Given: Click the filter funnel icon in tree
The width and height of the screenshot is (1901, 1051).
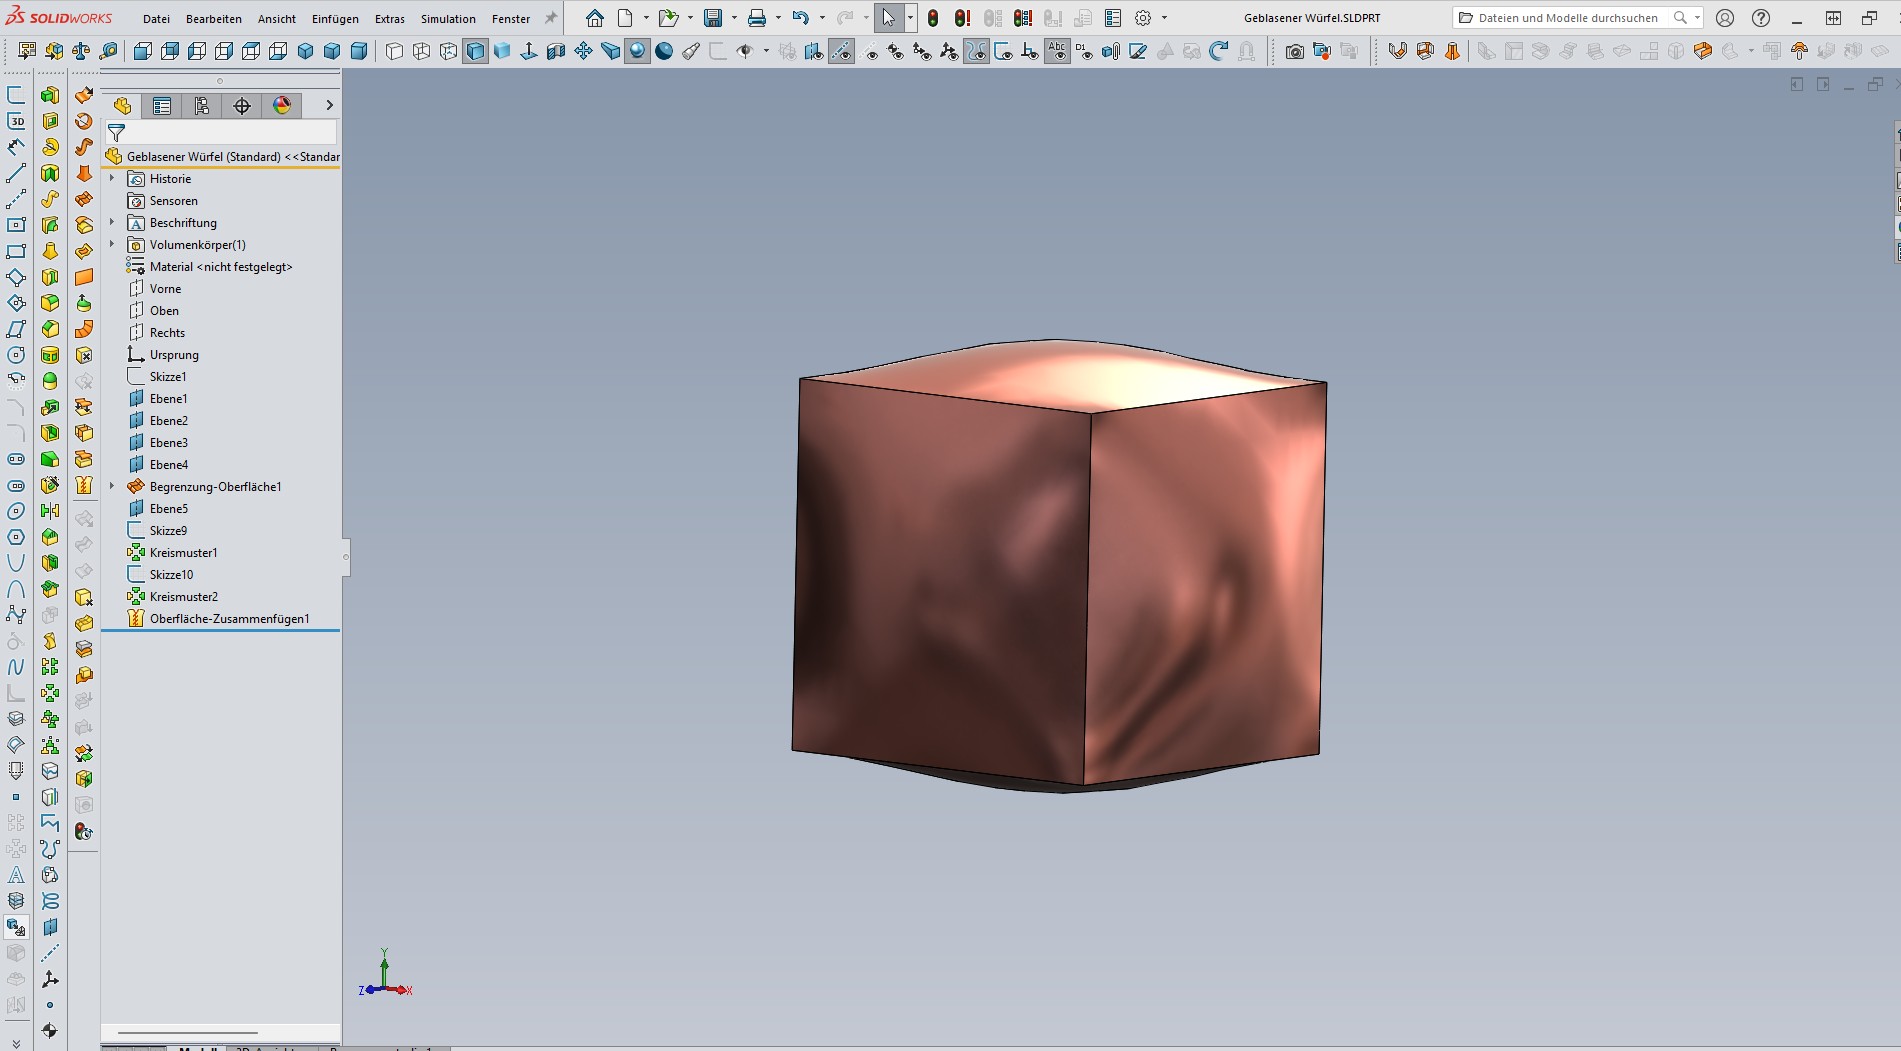Looking at the screenshot, I should (116, 132).
